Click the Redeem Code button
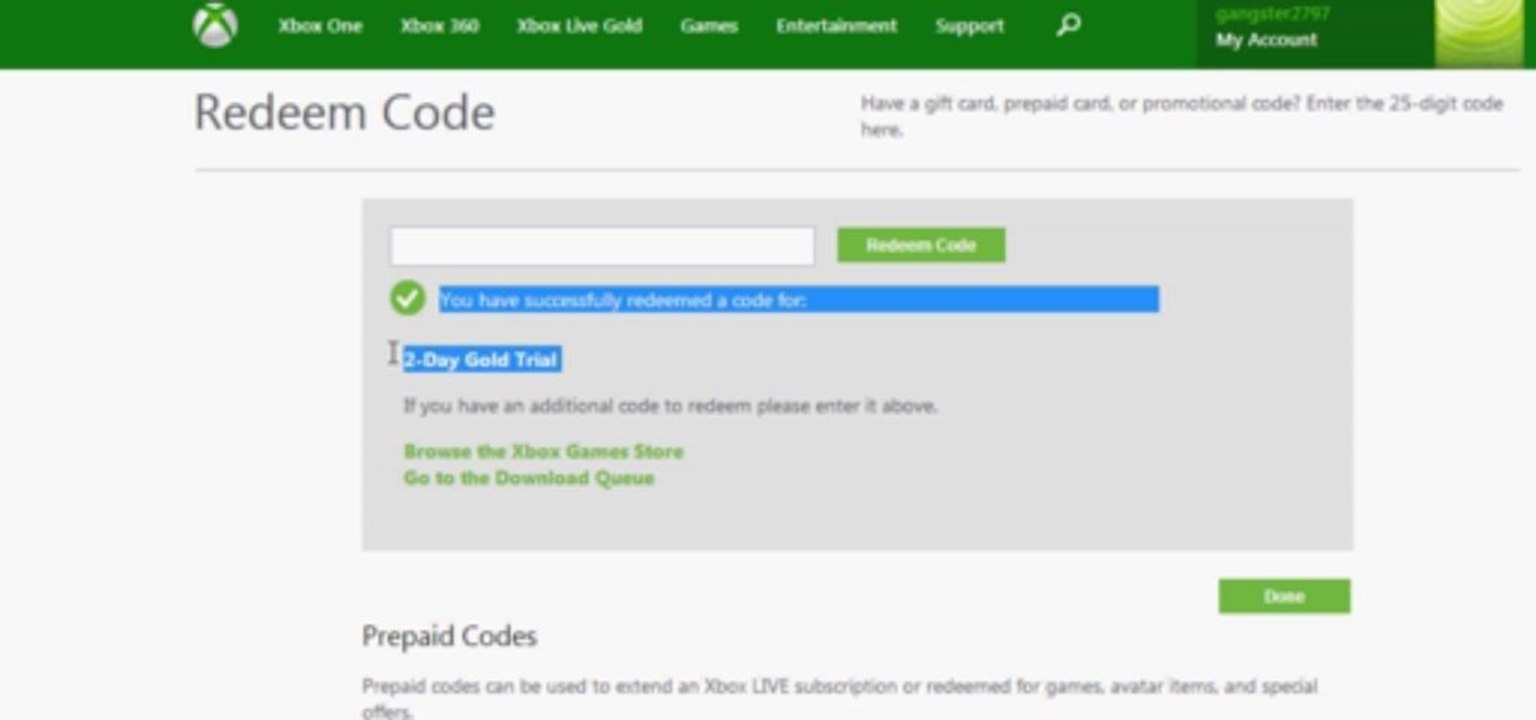This screenshot has height=720, width=1536. 921,245
